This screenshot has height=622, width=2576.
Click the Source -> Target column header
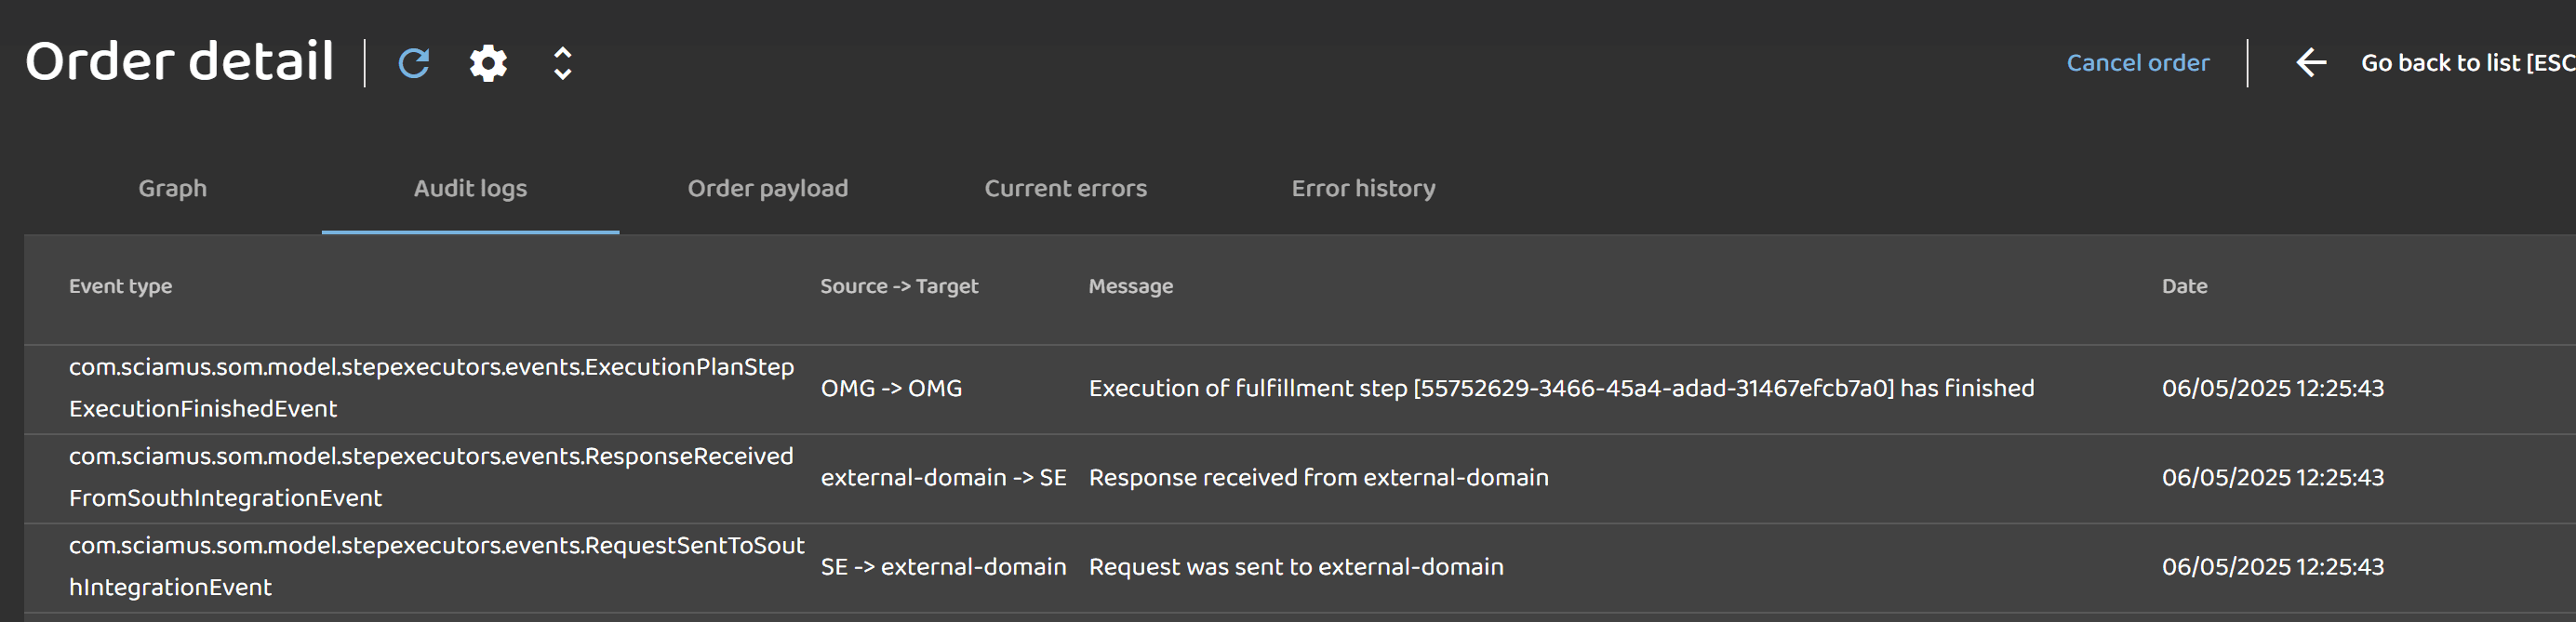(x=899, y=286)
